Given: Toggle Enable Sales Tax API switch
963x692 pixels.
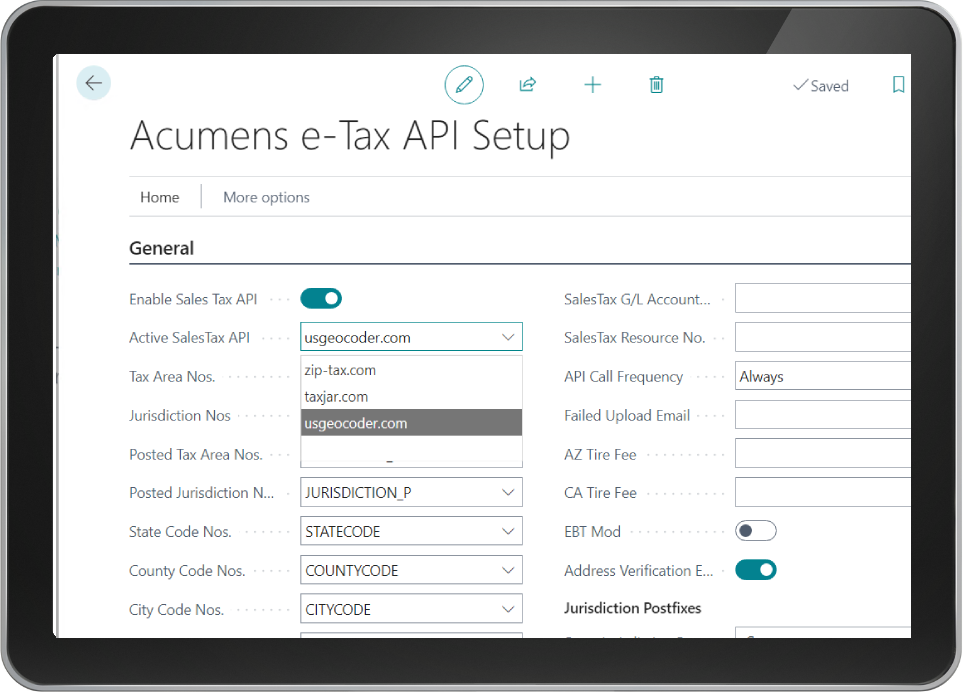Looking at the screenshot, I should tap(321, 299).
